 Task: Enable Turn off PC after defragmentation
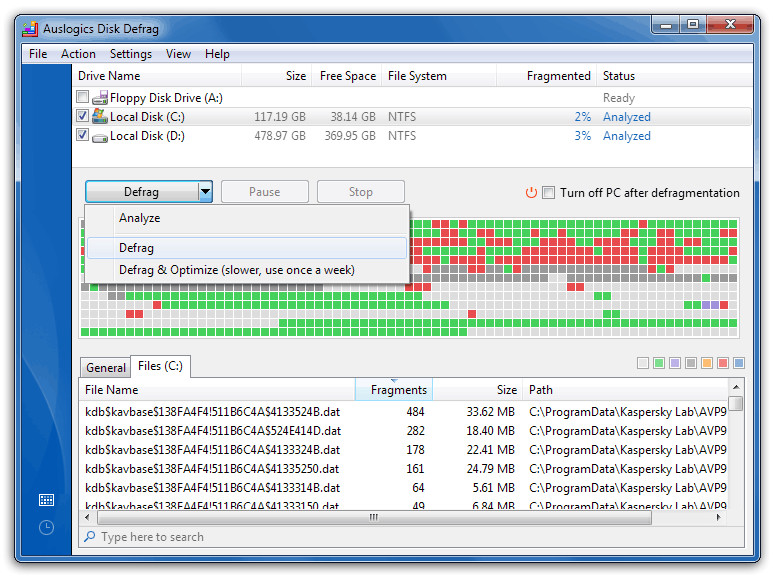click(x=548, y=192)
